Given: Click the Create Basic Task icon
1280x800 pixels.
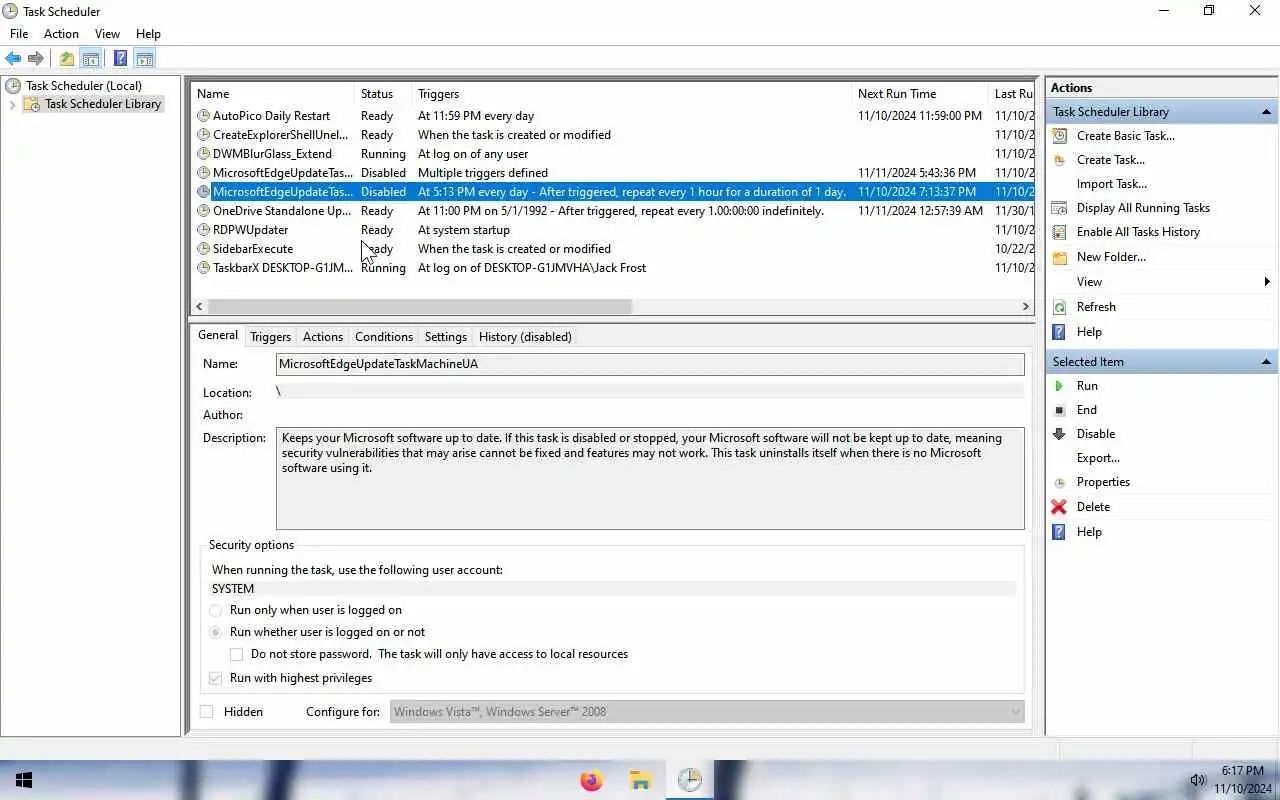Looking at the screenshot, I should pyautogui.click(x=1059, y=136).
